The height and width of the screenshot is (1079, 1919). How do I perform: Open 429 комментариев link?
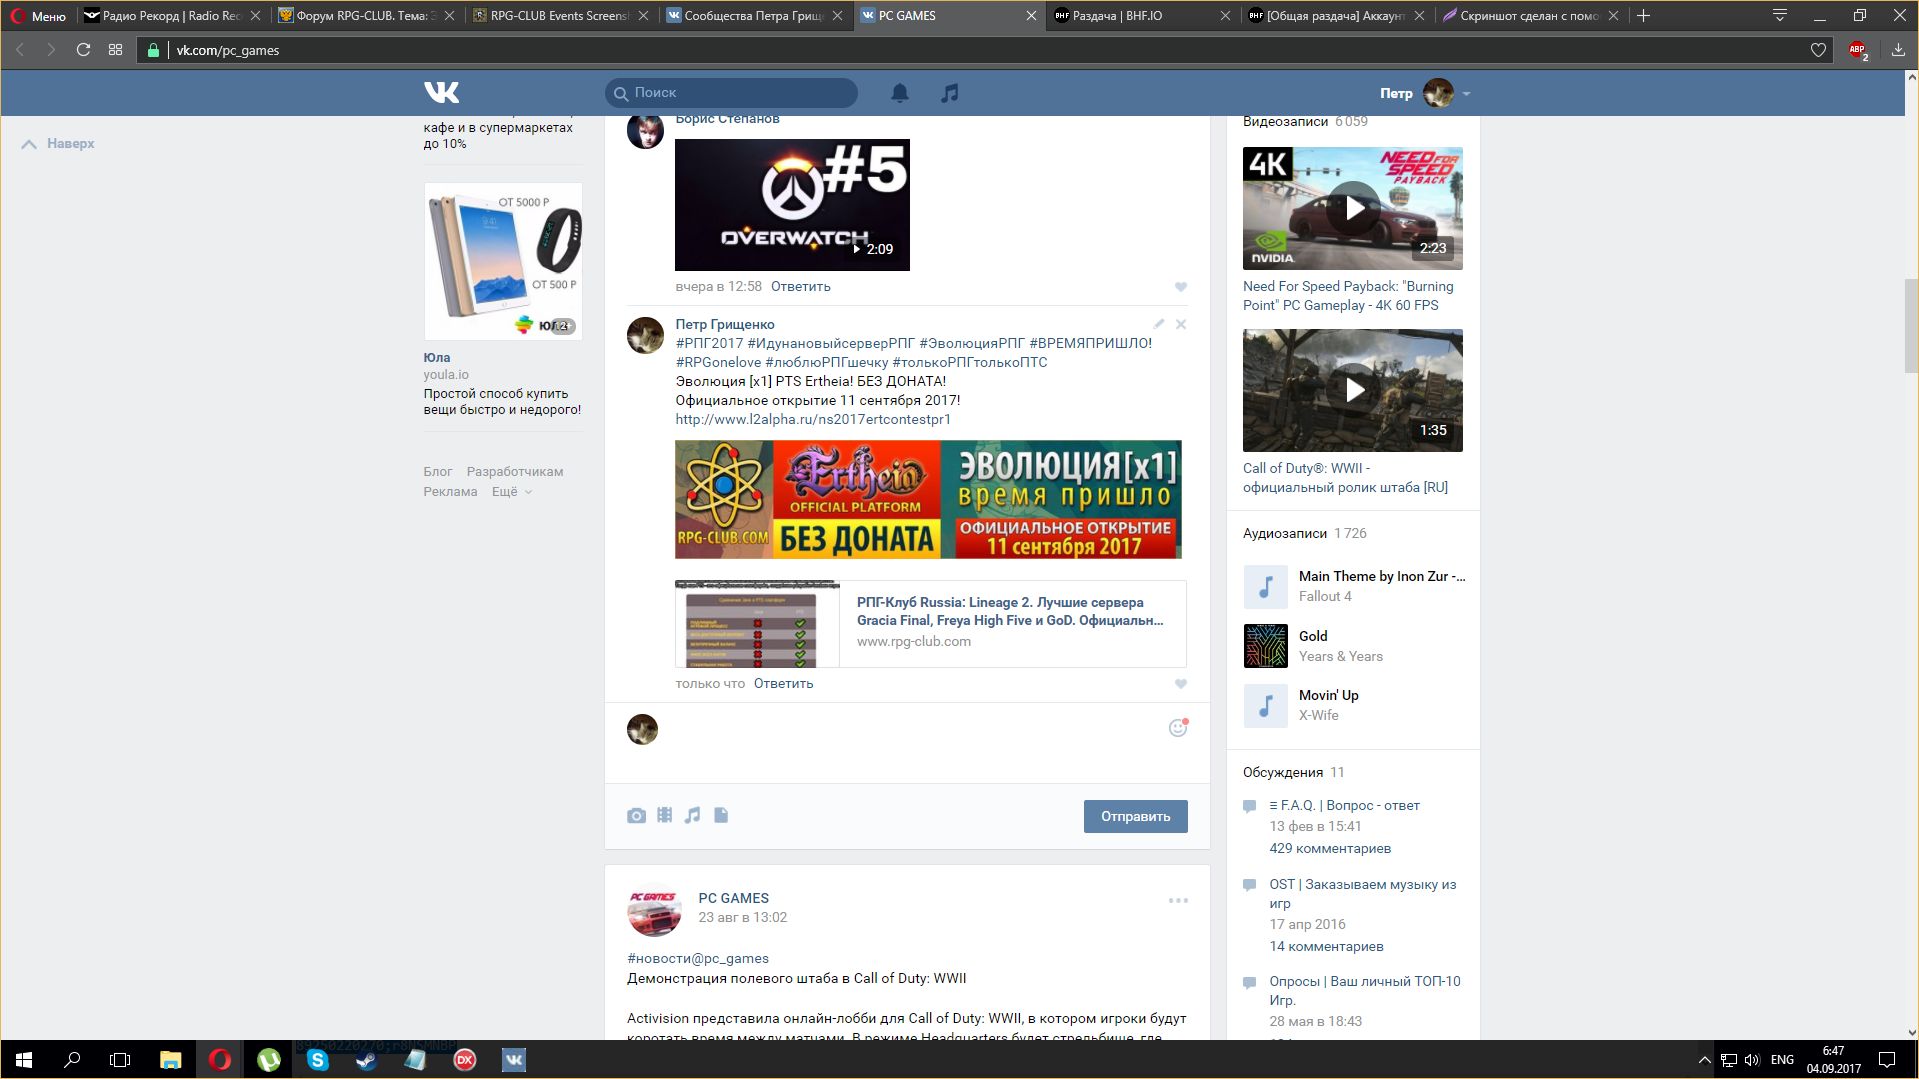point(1330,848)
